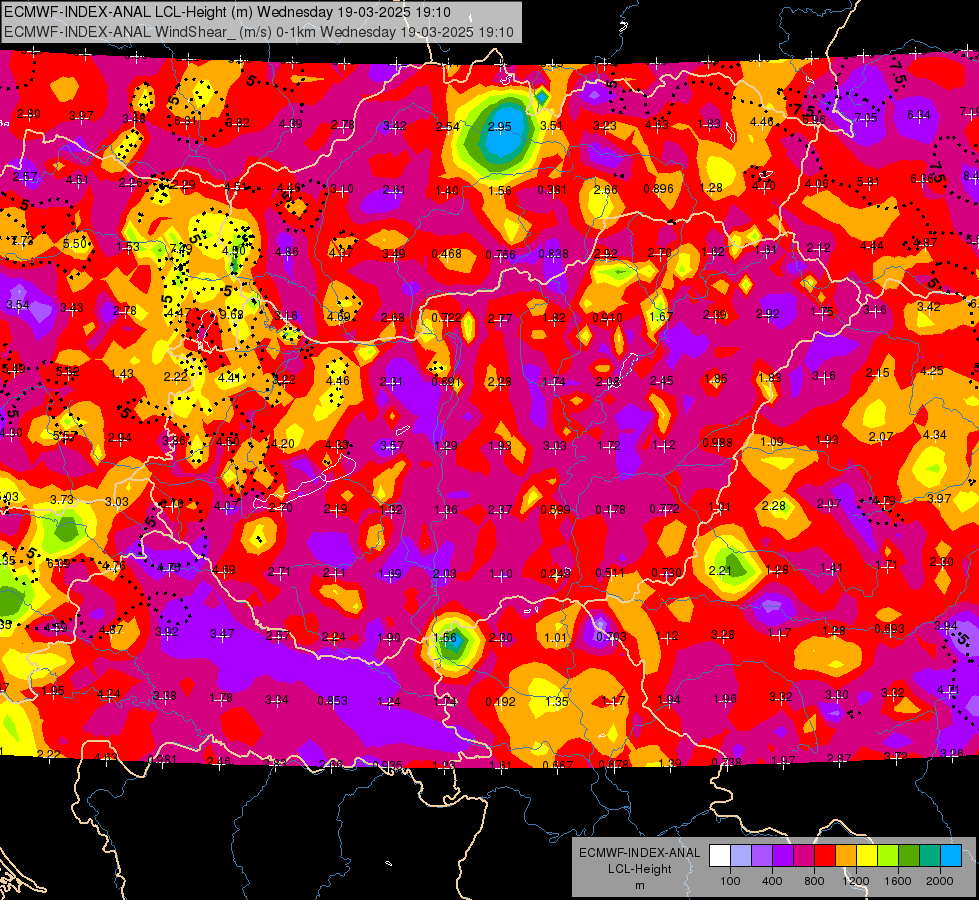Click the yellow legend swatch after 1200
Image resolution: width=979 pixels, height=900 pixels.
[867, 856]
